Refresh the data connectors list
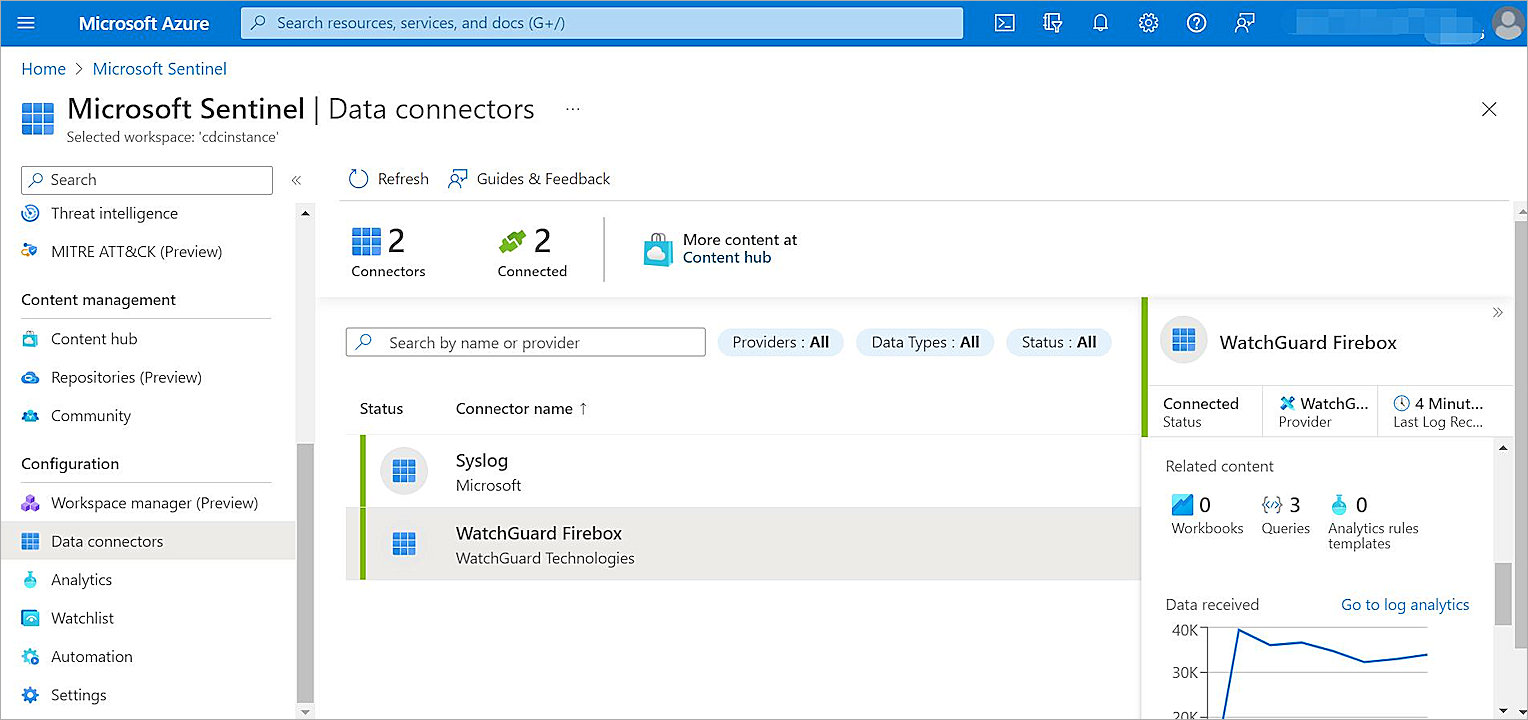1528x720 pixels. coord(388,178)
